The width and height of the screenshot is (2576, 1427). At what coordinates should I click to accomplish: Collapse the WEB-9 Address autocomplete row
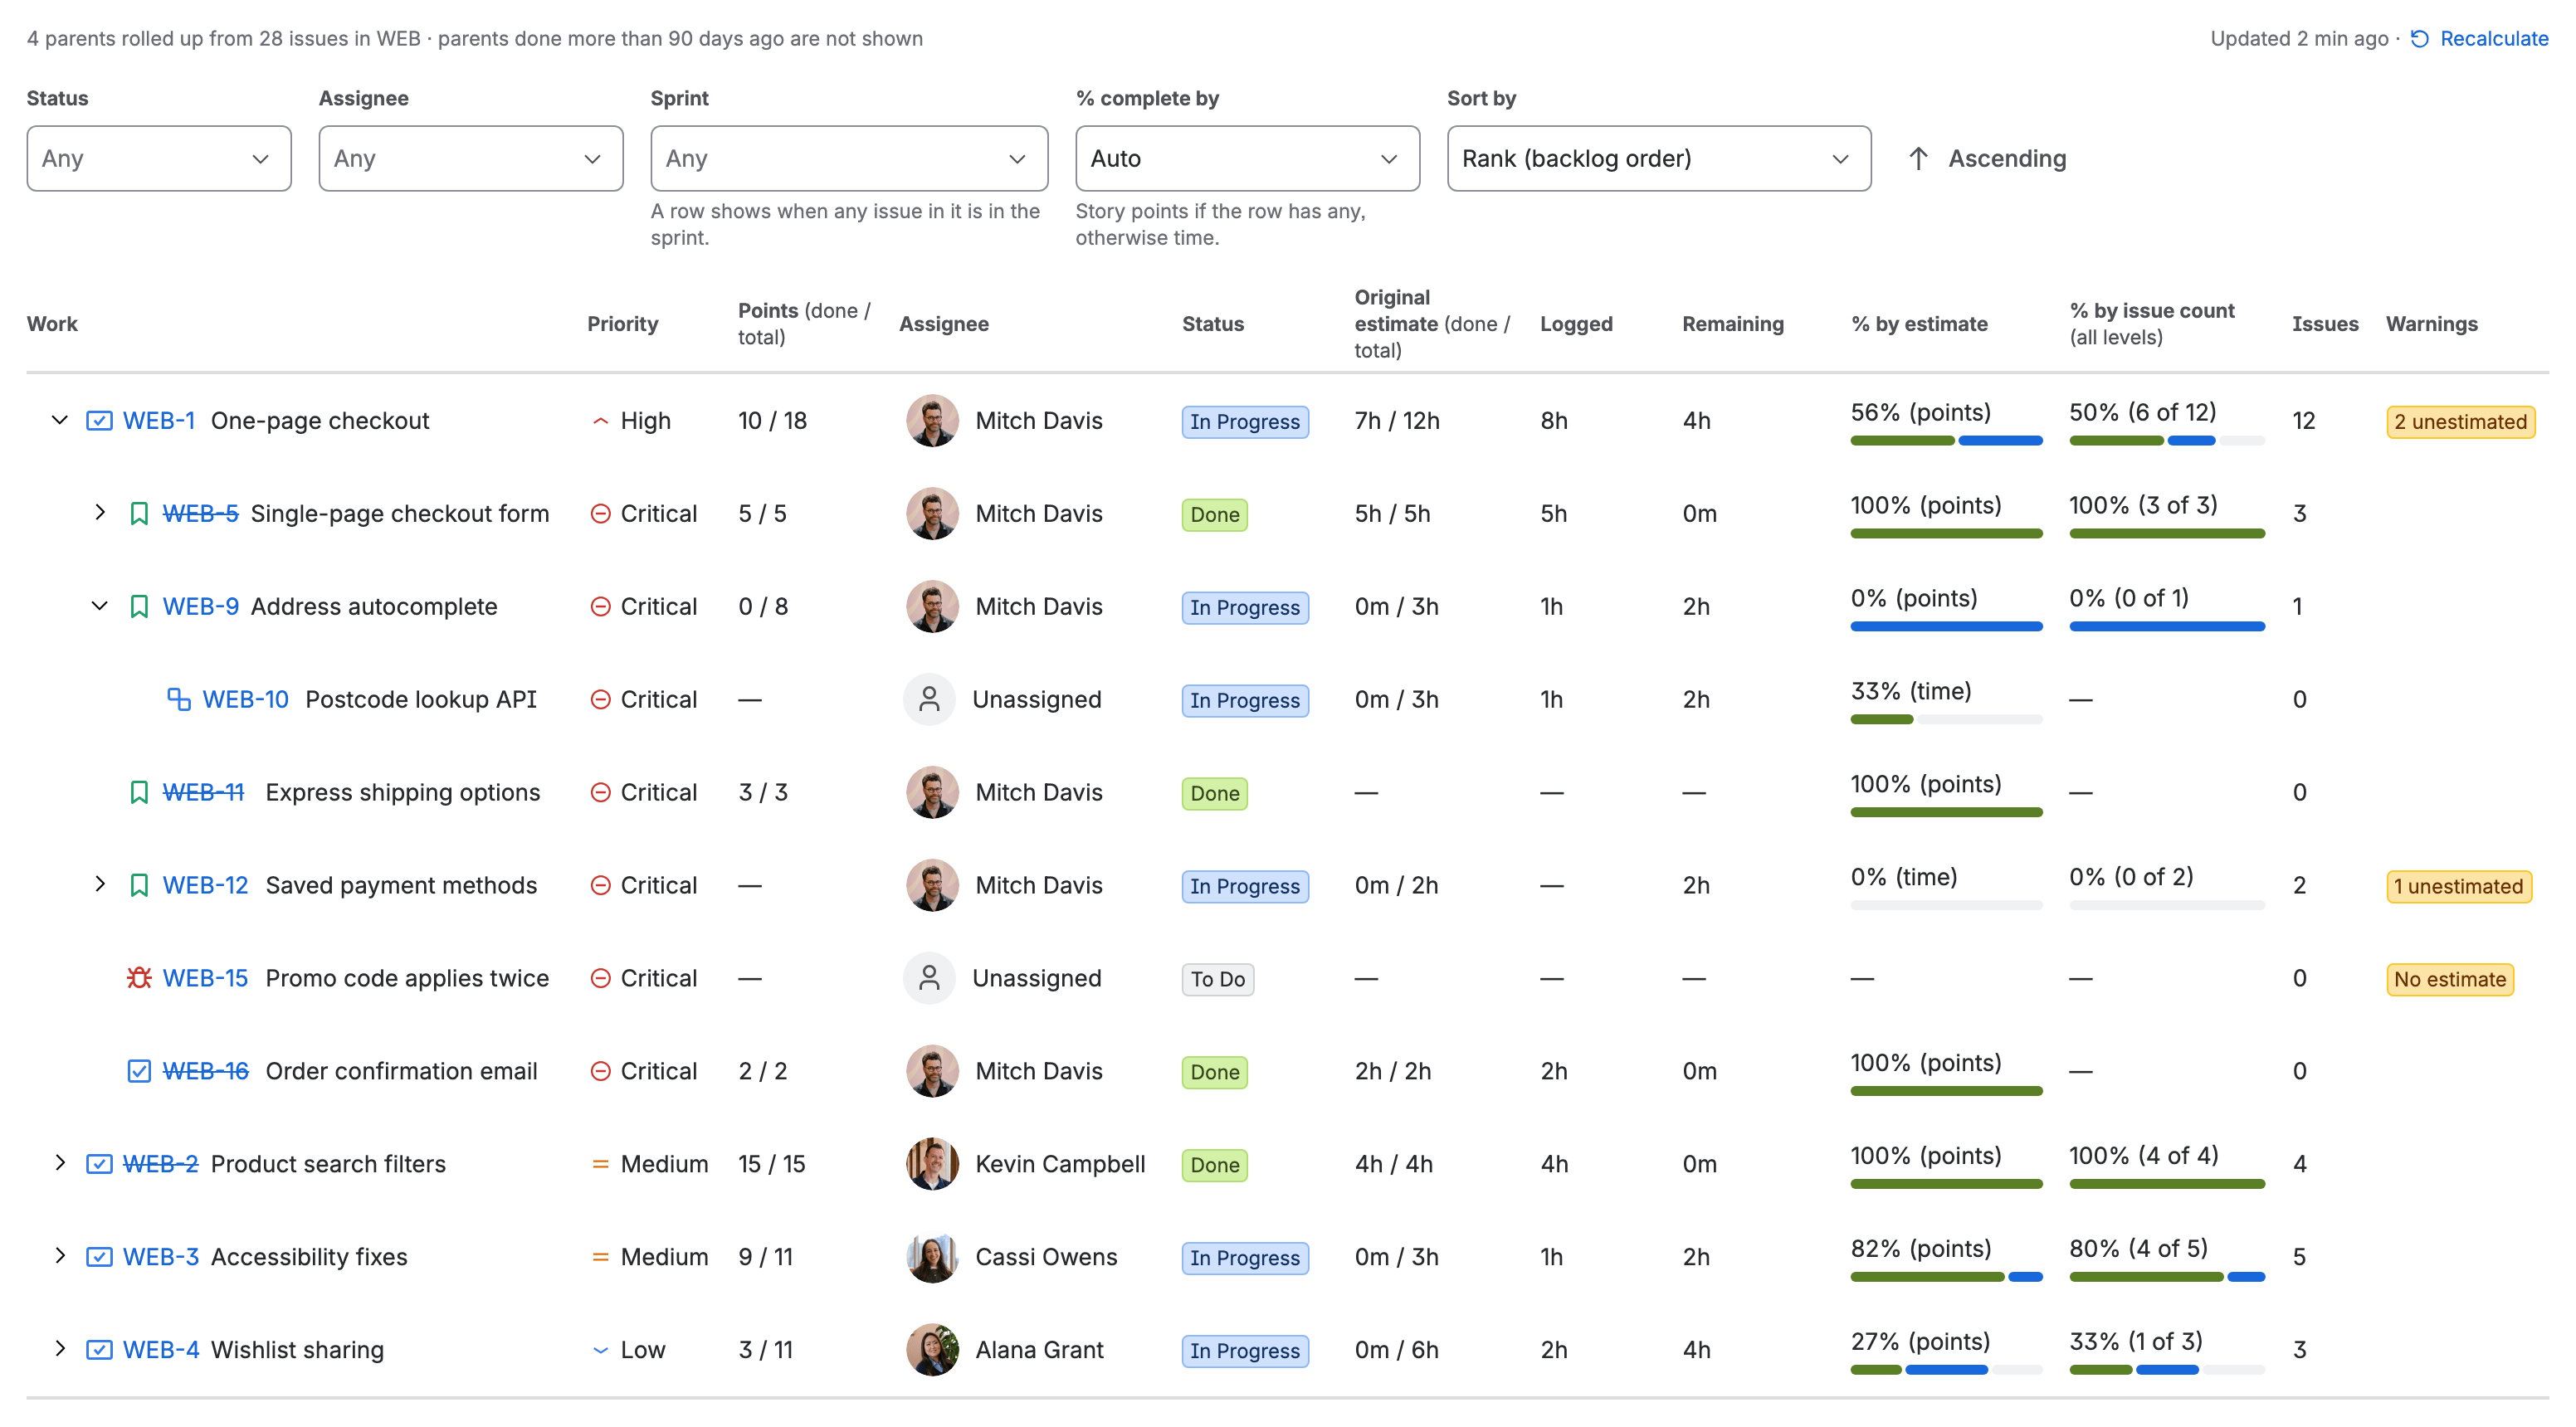click(x=100, y=607)
